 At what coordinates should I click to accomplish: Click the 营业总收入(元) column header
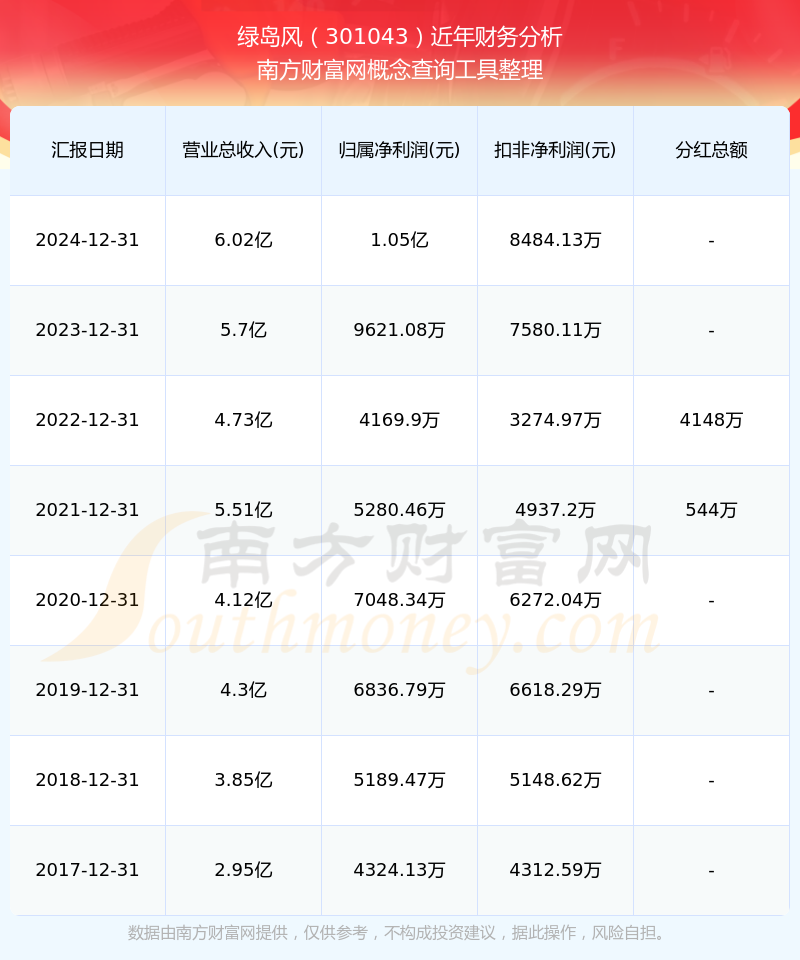[244, 150]
